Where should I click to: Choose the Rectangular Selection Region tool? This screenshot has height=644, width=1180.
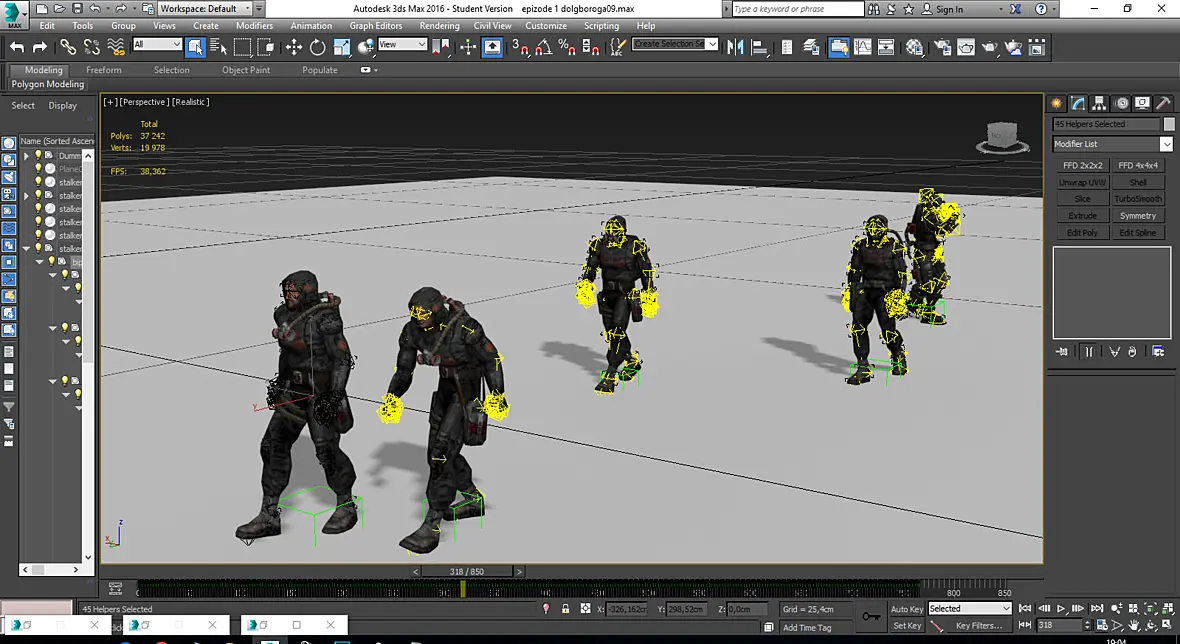pyautogui.click(x=242, y=47)
